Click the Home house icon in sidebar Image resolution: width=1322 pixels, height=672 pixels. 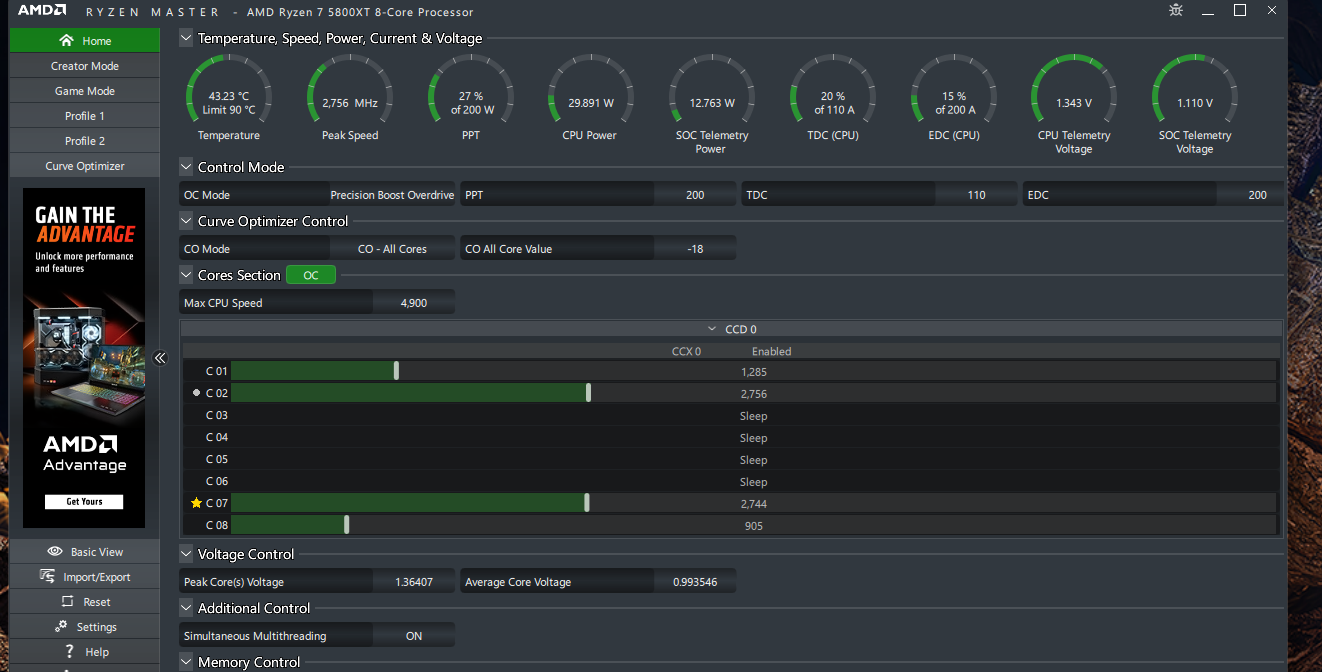66,41
